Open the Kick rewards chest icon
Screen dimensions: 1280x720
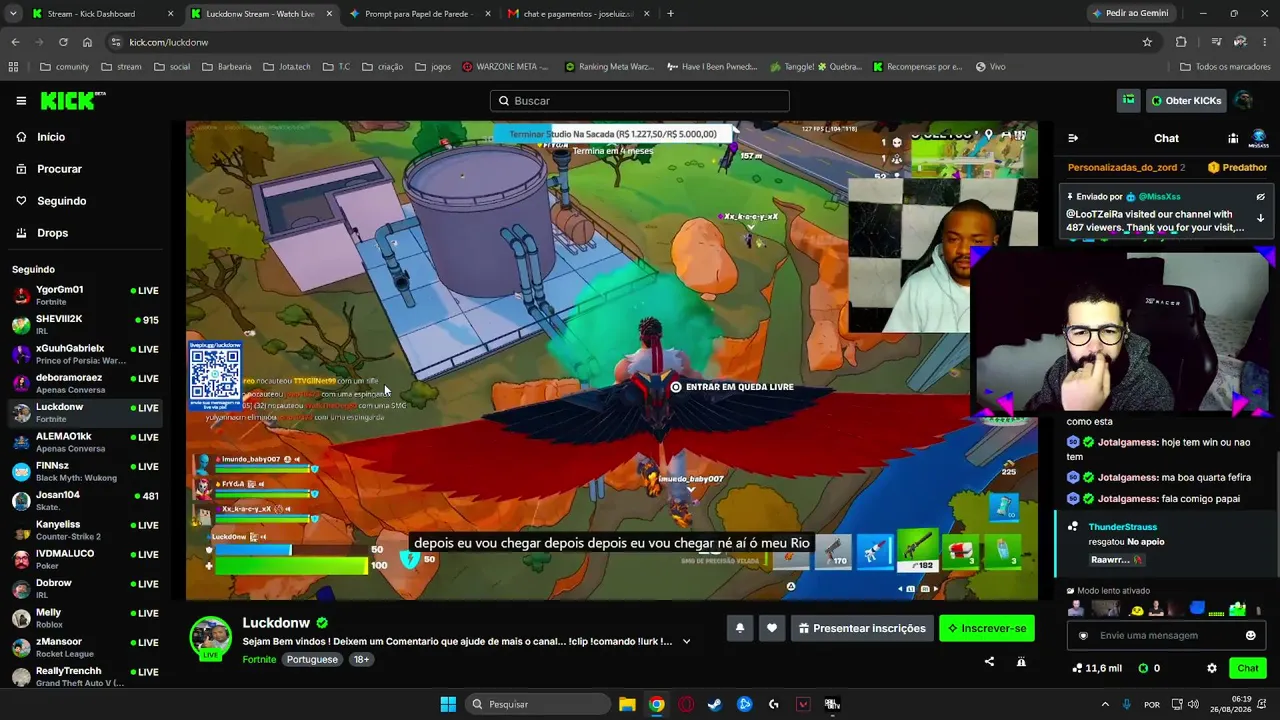[1128, 100]
